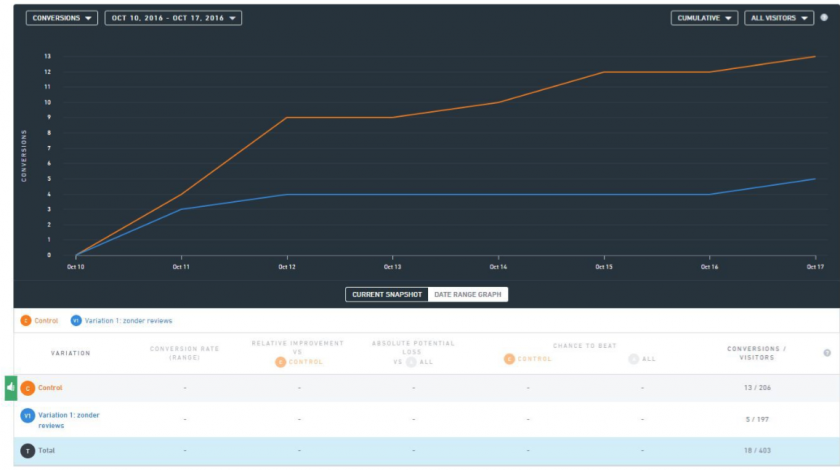Click the Variation column header
The height and width of the screenshot is (470, 840).
coord(71,353)
